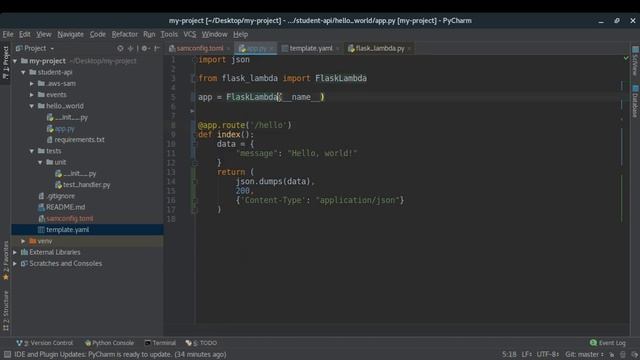Close the samconfig.toml tab

coord(229,49)
